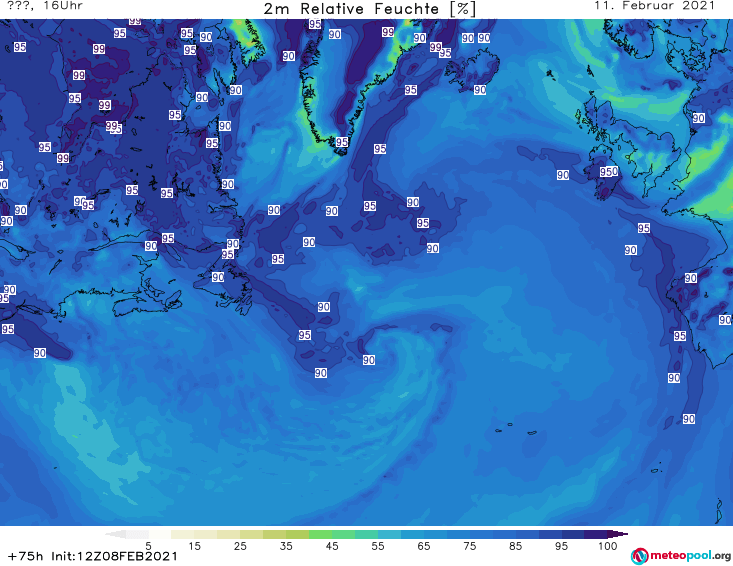Click the '95' value on the color scale legend

[561, 546]
